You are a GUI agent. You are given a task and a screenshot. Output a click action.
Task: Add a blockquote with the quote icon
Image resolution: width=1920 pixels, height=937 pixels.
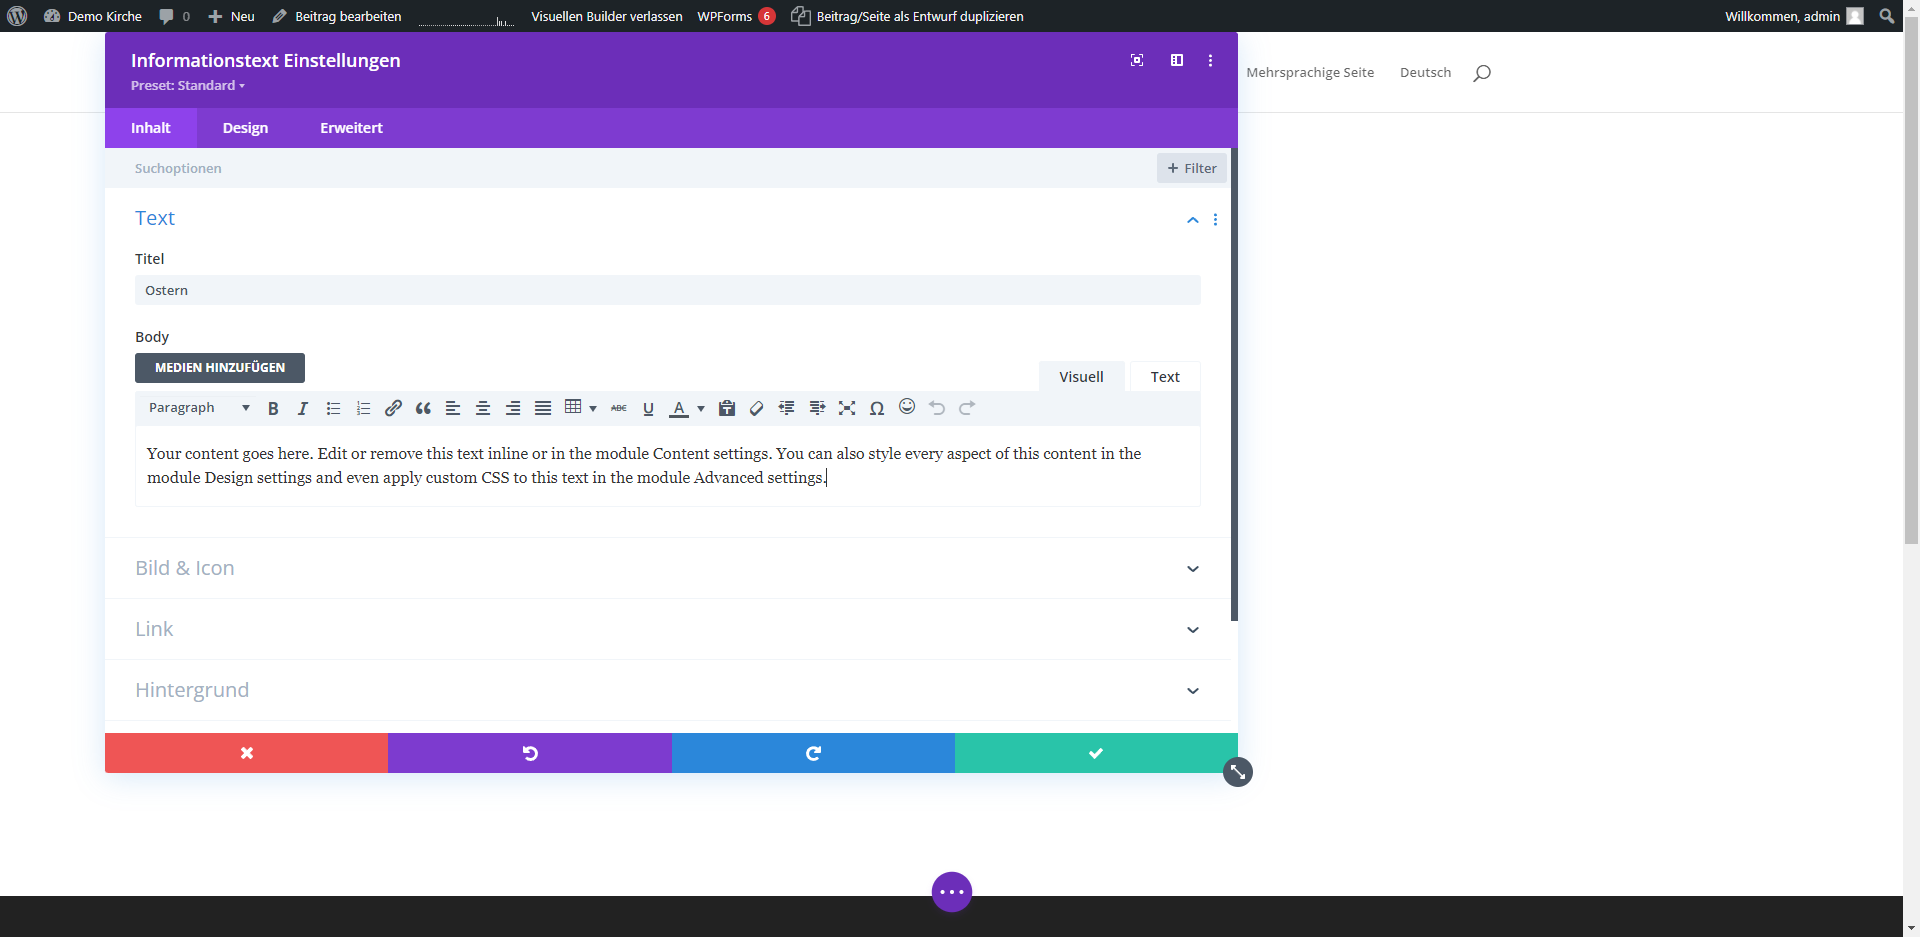click(x=423, y=408)
